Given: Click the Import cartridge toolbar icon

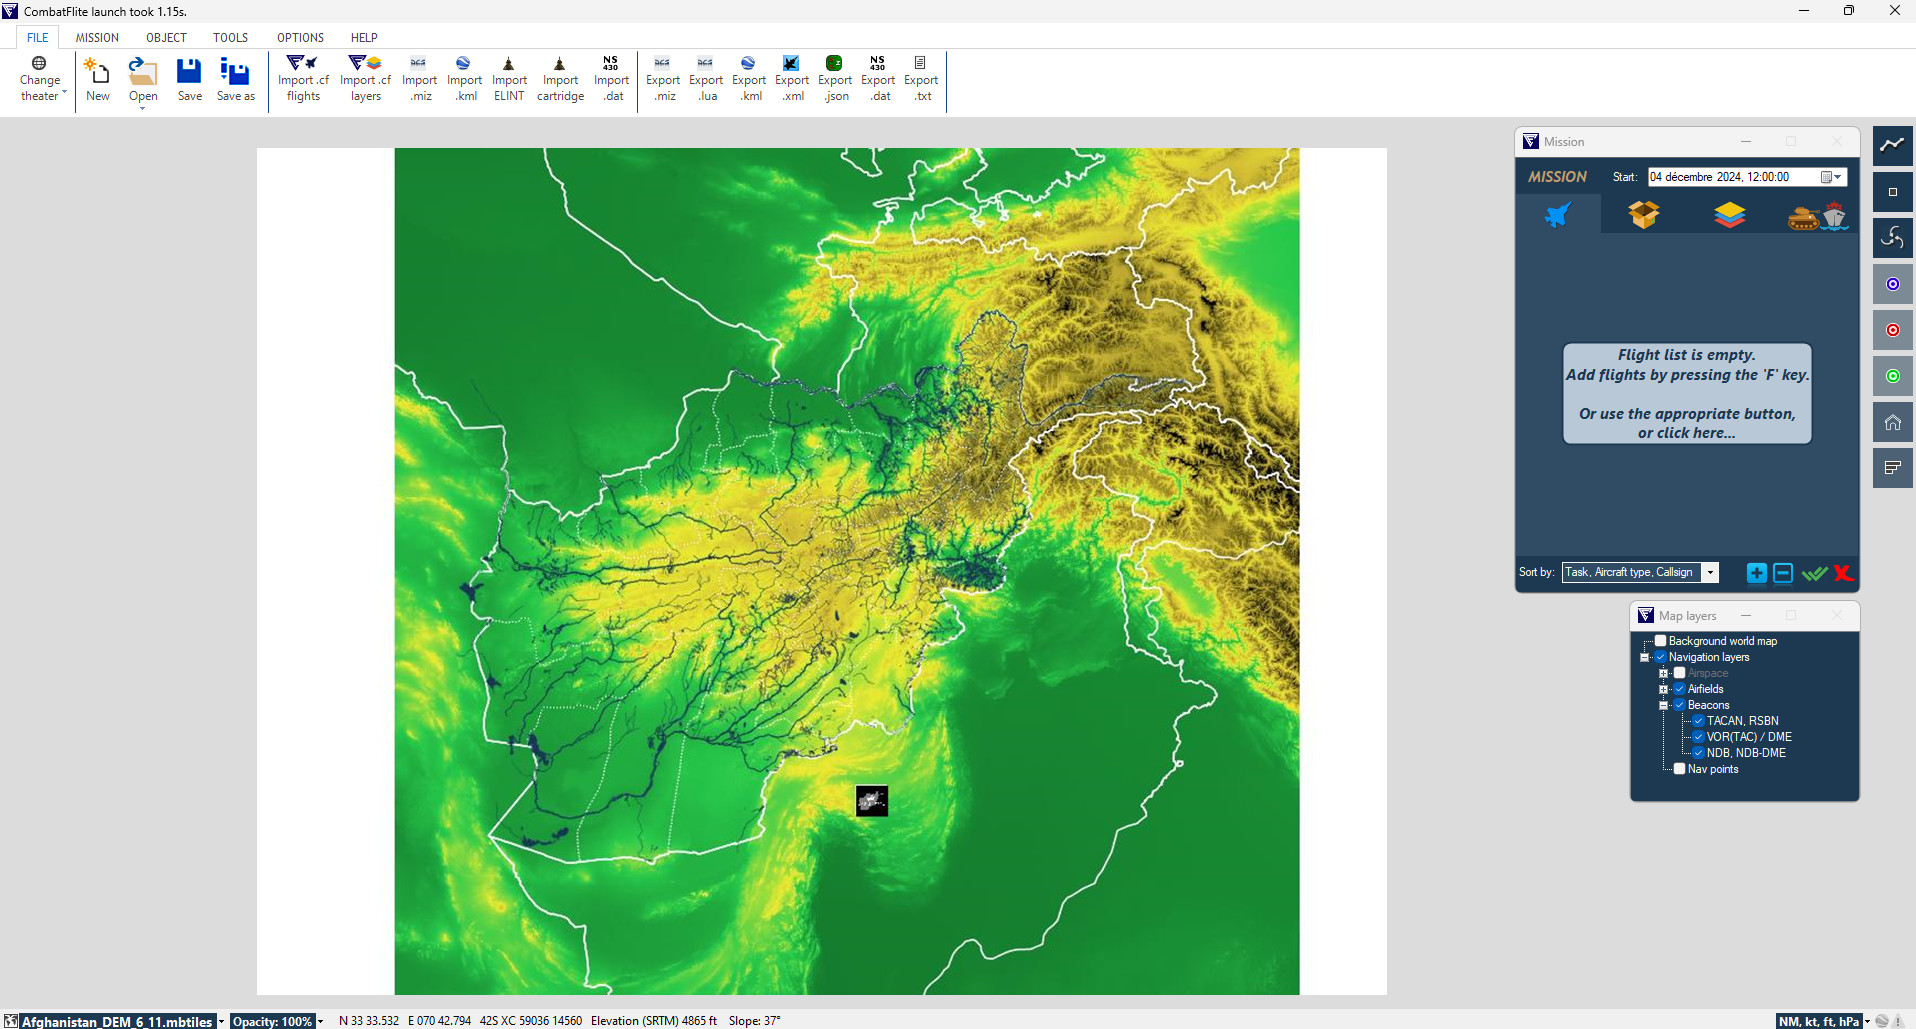Looking at the screenshot, I should click(x=560, y=78).
